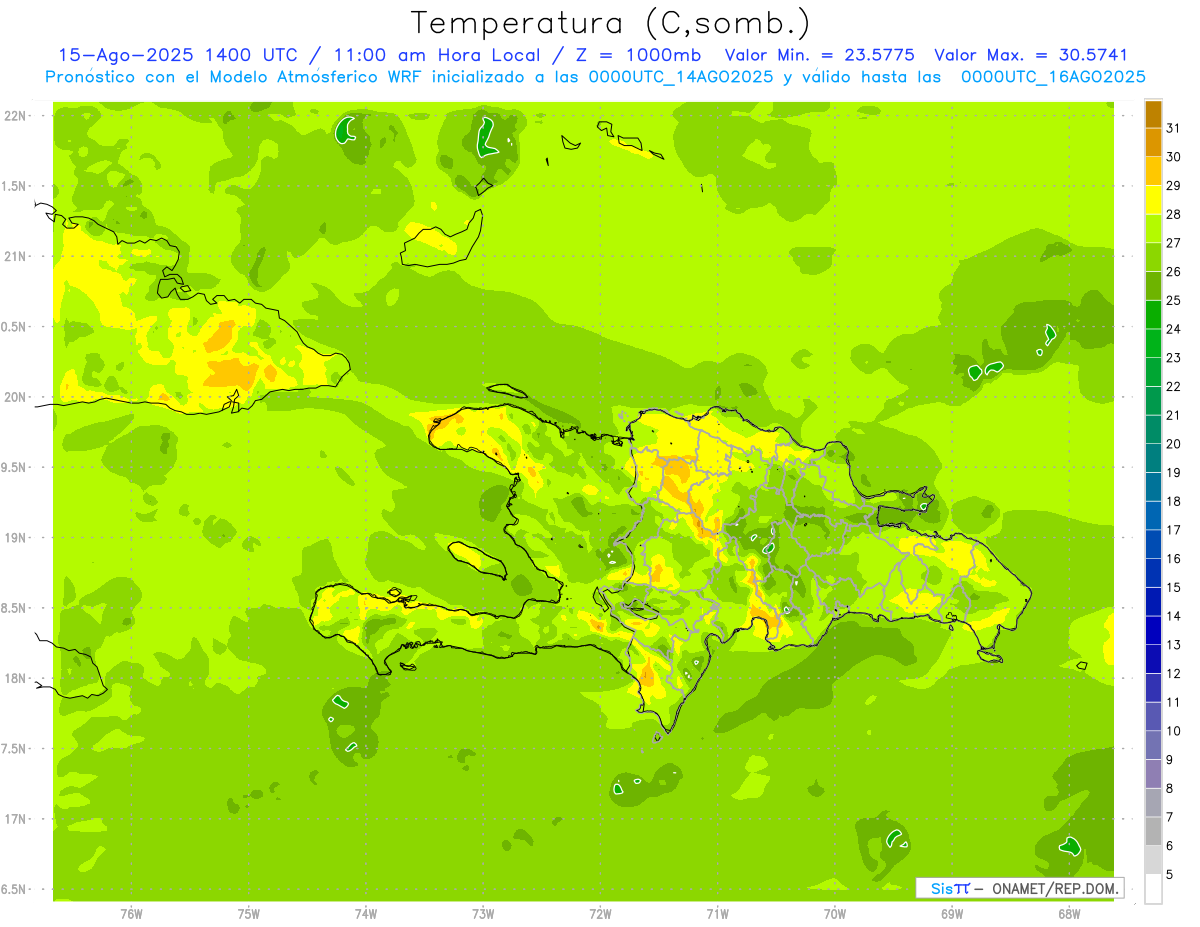Select the swatch between 25 and 26

pos(1153,286)
